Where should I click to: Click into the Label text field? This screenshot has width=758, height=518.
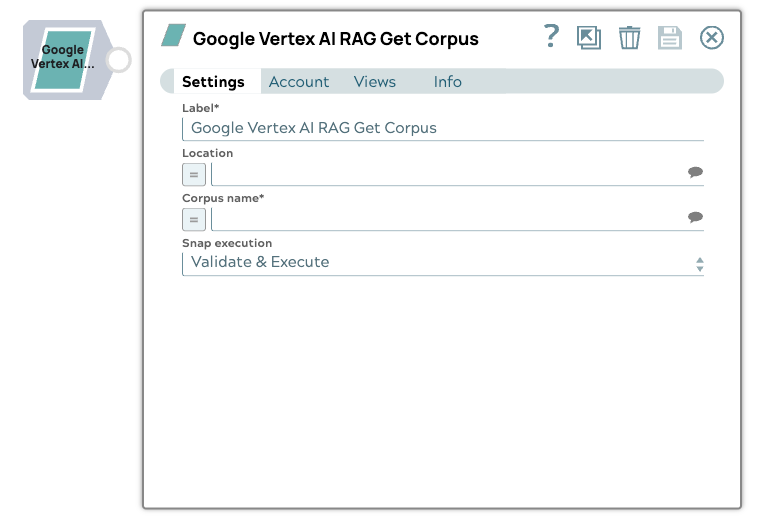[440, 128]
